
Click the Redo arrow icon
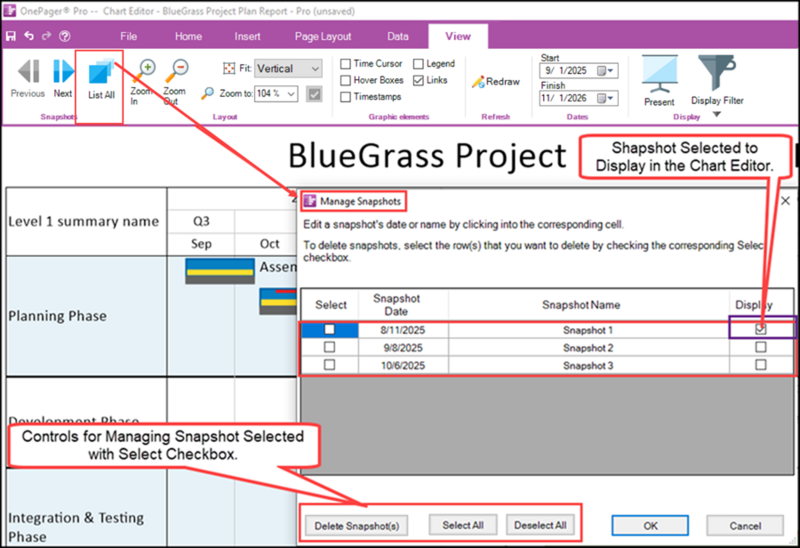coord(46,36)
